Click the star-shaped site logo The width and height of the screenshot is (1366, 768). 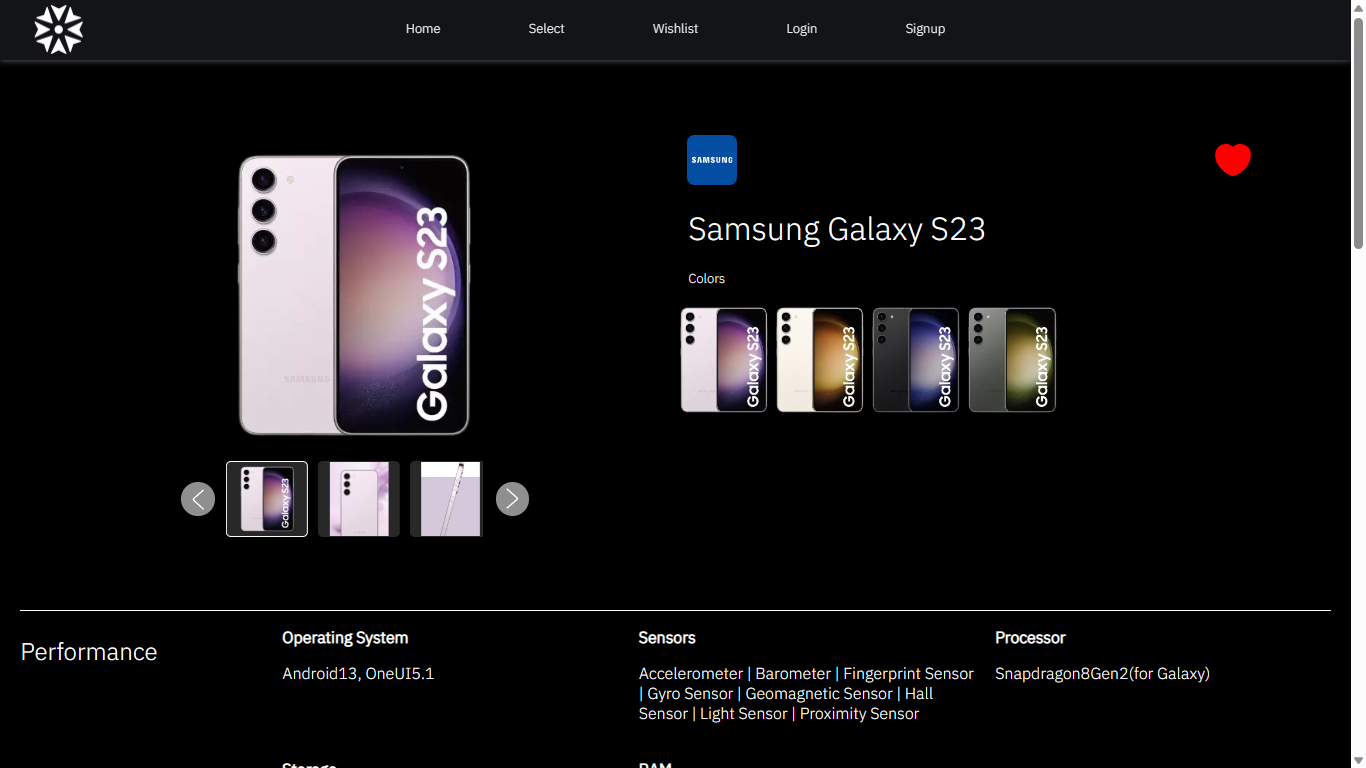[58, 29]
